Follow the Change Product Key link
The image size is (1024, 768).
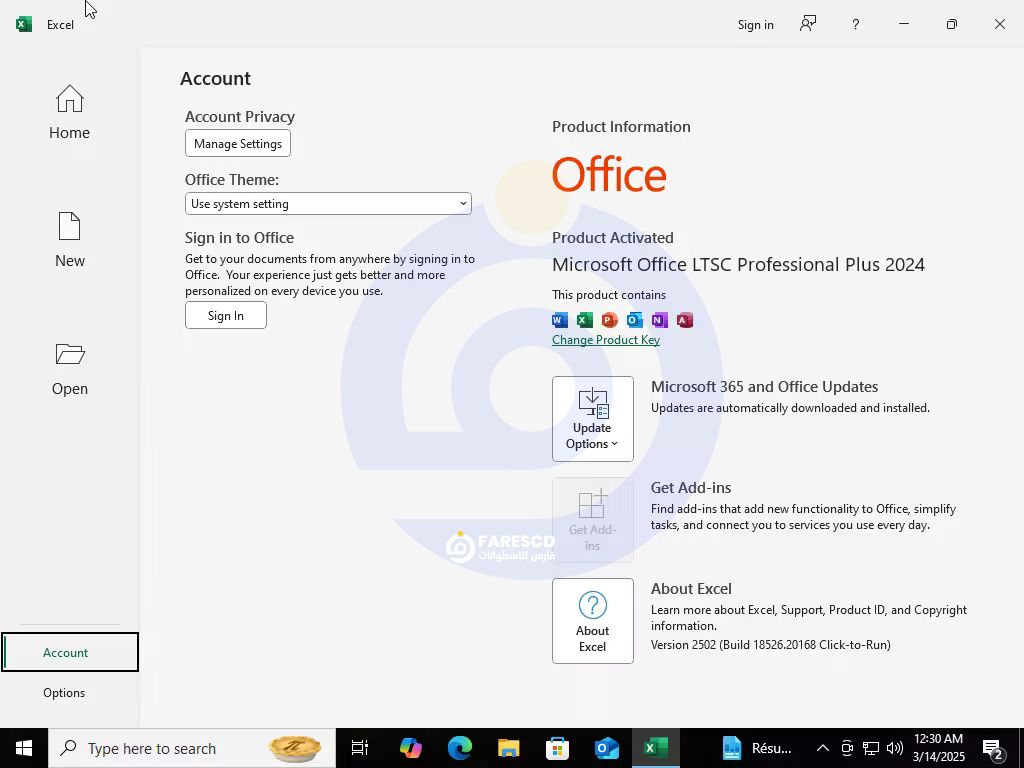coord(605,340)
